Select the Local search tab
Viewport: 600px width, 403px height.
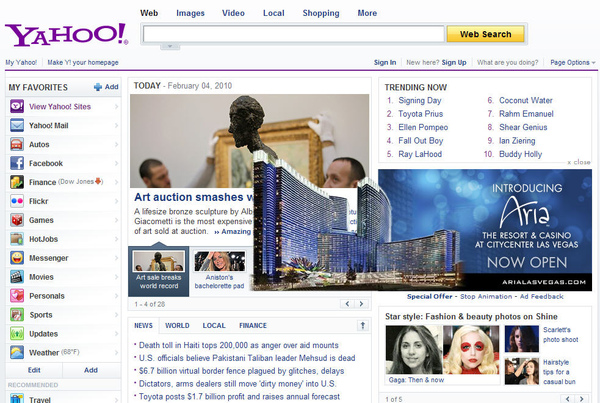coord(274,13)
